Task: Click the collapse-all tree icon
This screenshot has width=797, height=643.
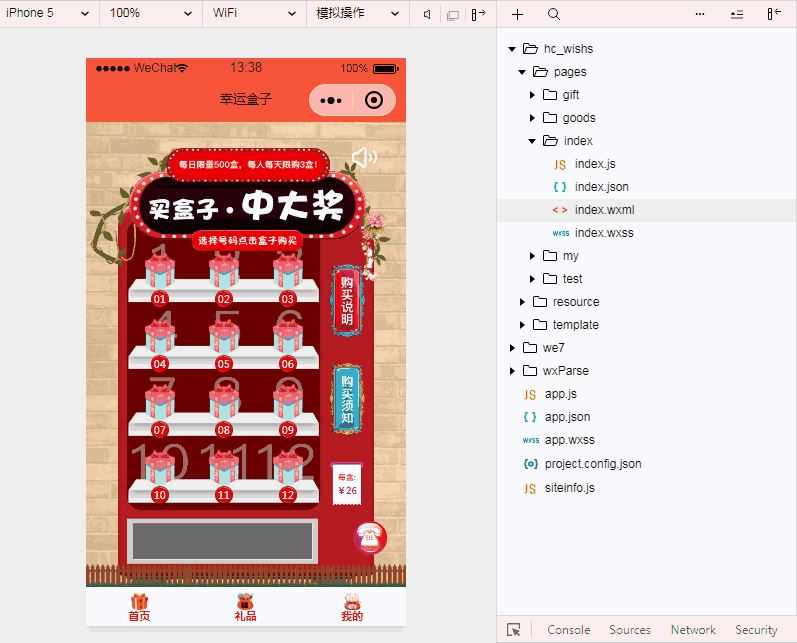Action: click(737, 14)
